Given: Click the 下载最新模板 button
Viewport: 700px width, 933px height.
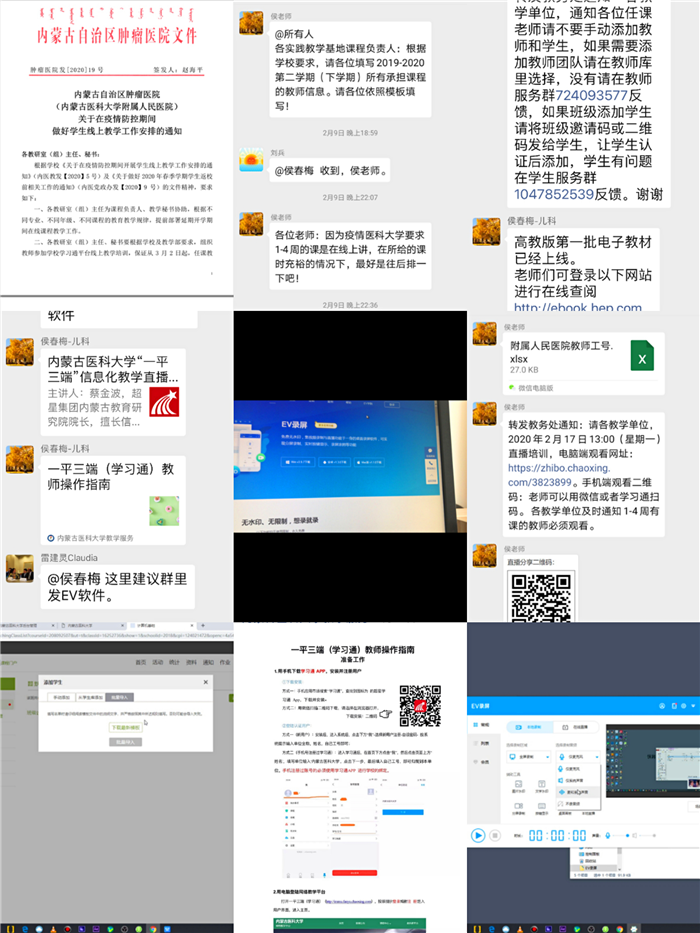Looking at the screenshot, I should pyautogui.click(x=126, y=728).
